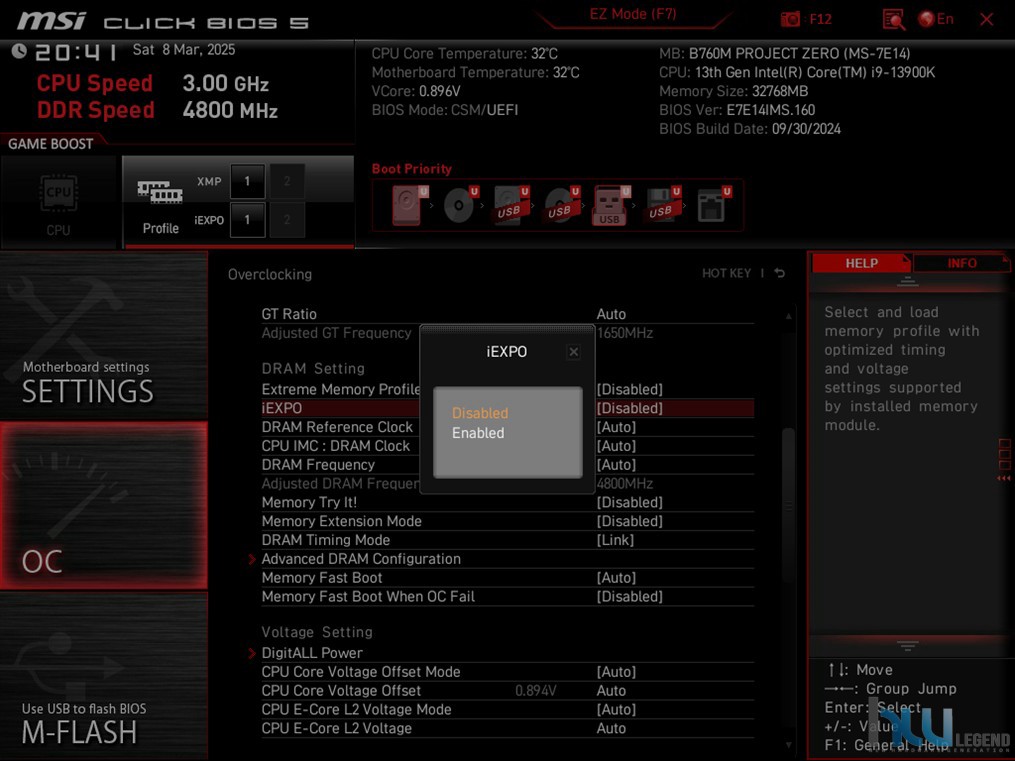Viewport: 1015px width, 761px height.
Task: Switch to the HELP tab
Action: click(x=861, y=263)
